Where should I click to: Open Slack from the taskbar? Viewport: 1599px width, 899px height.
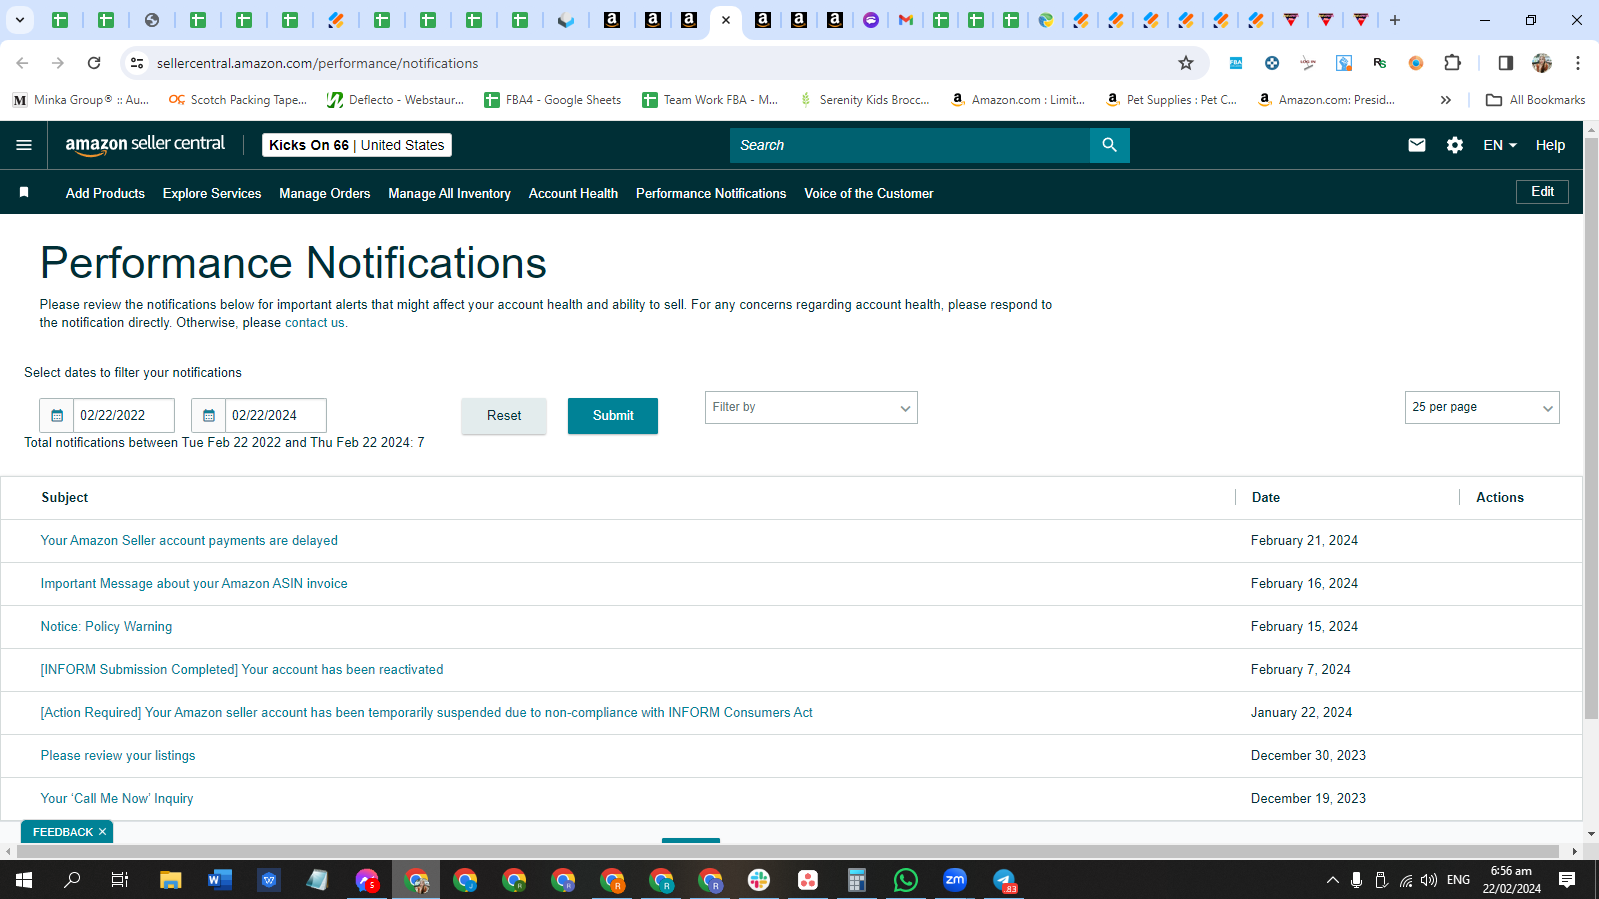click(x=759, y=880)
